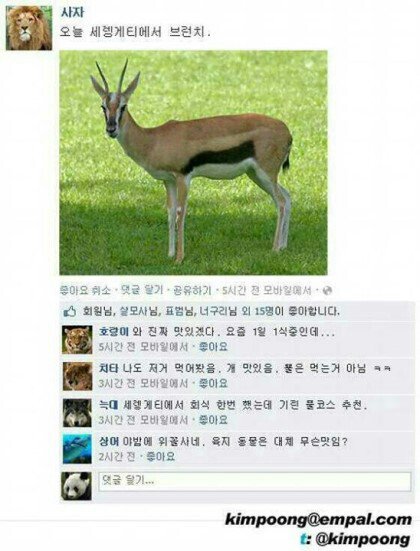Click the lion profile picture
Viewport: 420px width, 551px height.
[29, 28]
